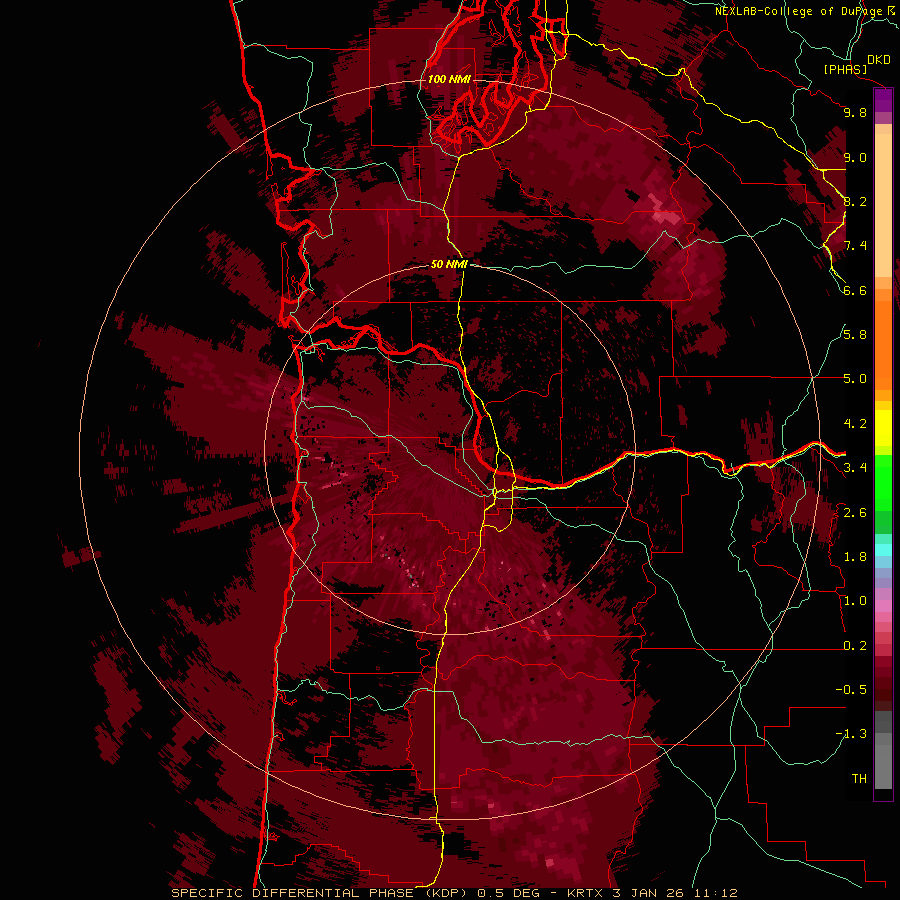900x900 pixels.
Task: Pick the pale peach segment of color bar
Action: pos(883,207)
